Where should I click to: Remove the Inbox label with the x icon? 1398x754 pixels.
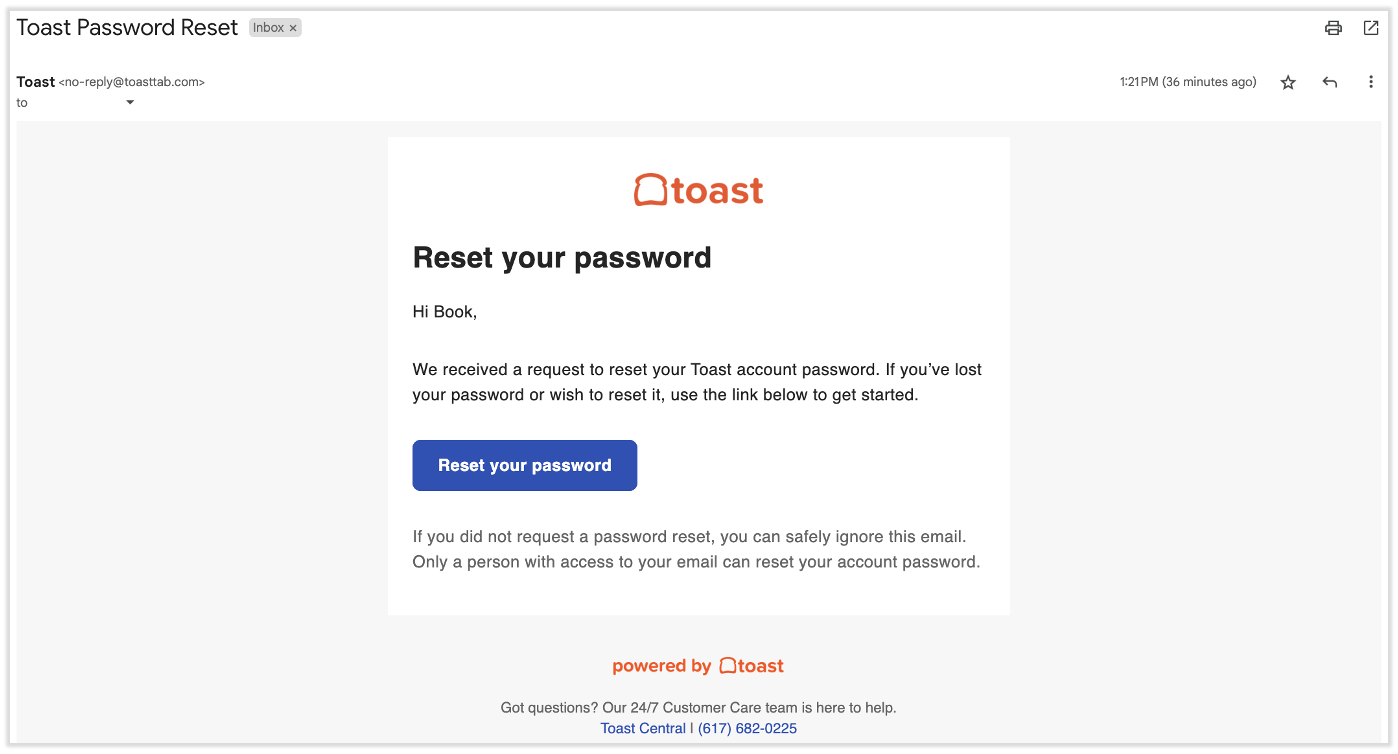292,27
